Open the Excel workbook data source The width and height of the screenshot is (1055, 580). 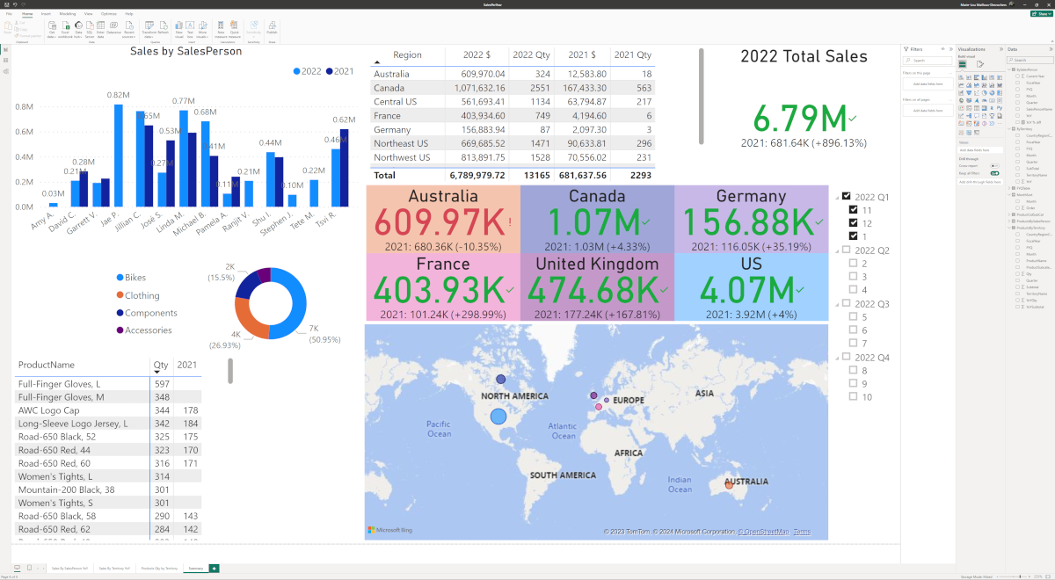pos(65,30)
